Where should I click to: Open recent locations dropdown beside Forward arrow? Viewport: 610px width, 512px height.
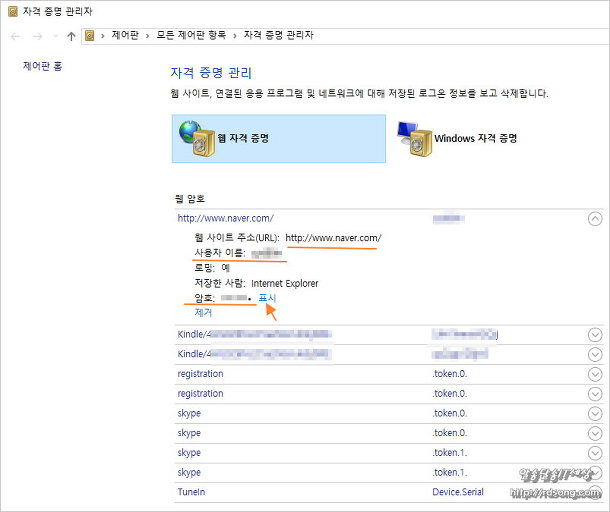coord(54,36)
